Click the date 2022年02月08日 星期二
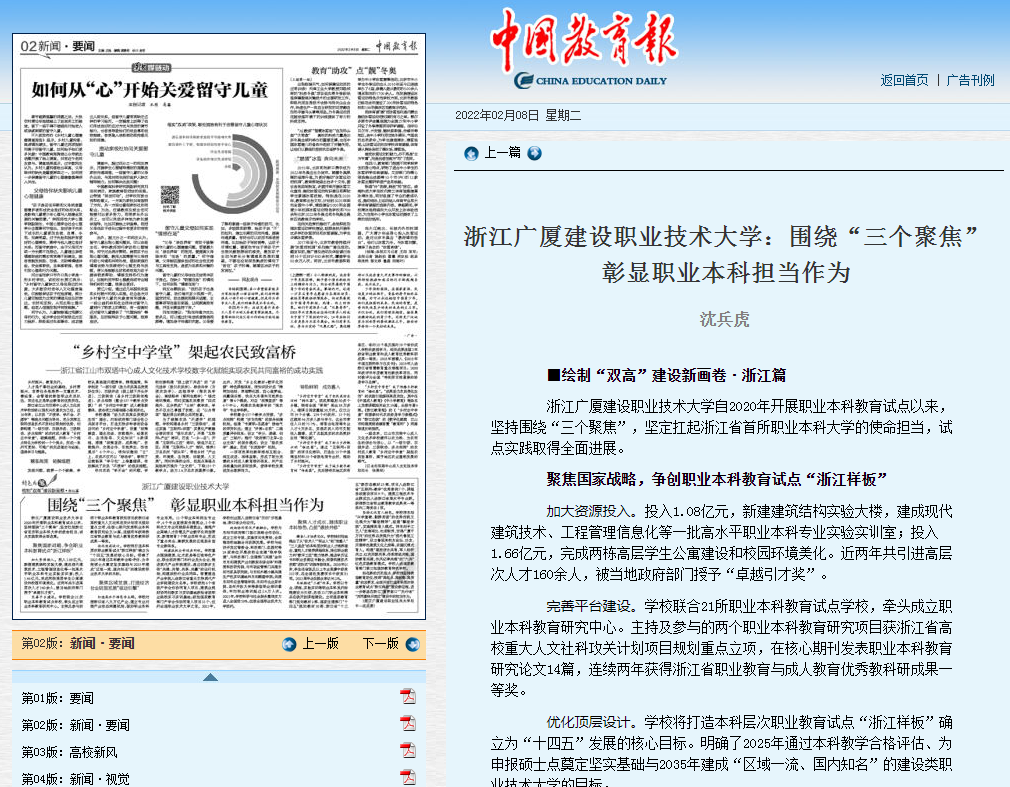 coord(518,115)
